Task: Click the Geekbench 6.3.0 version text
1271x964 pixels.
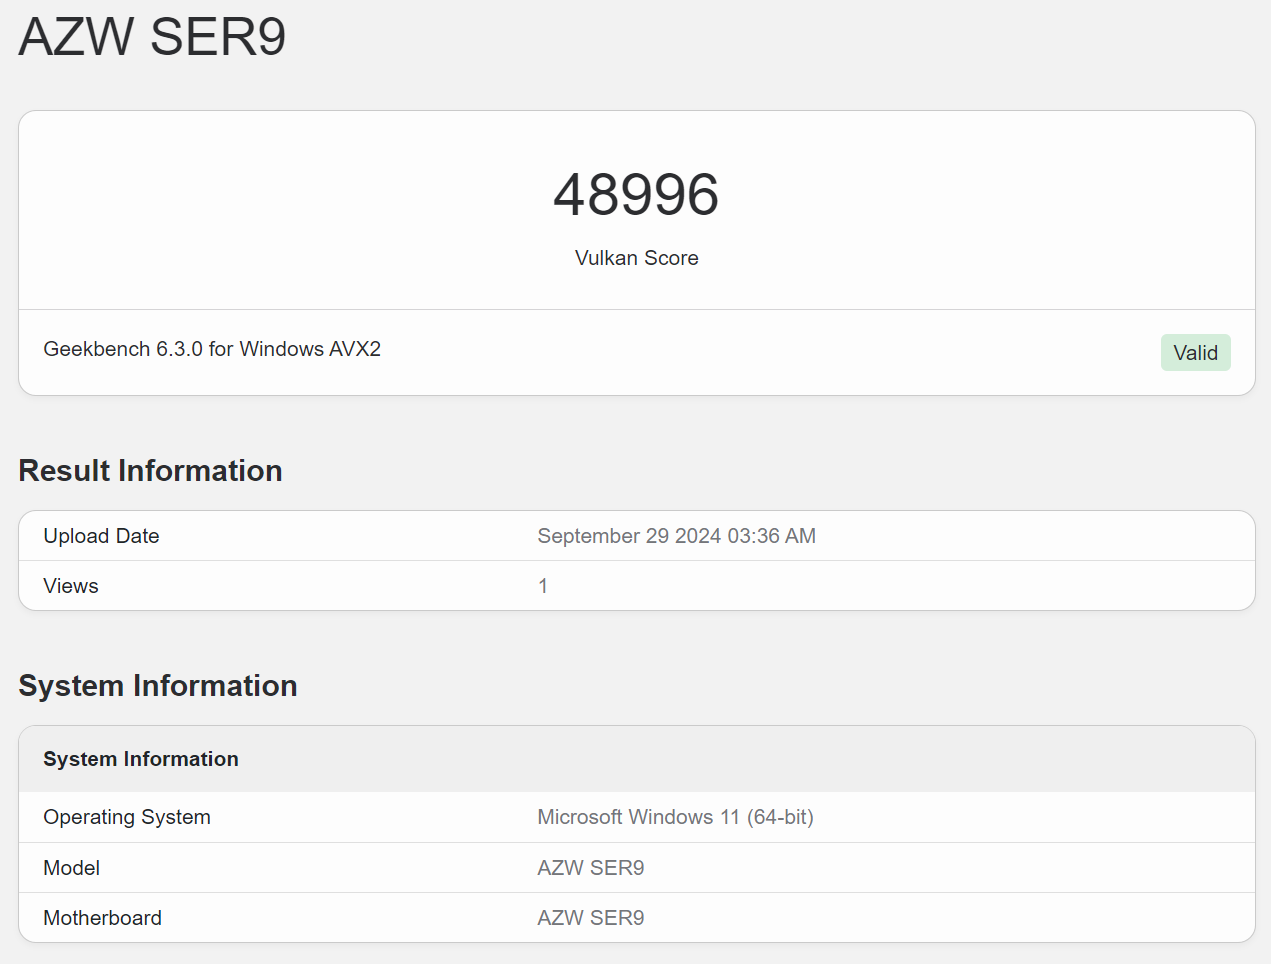Action: point(212,349)
